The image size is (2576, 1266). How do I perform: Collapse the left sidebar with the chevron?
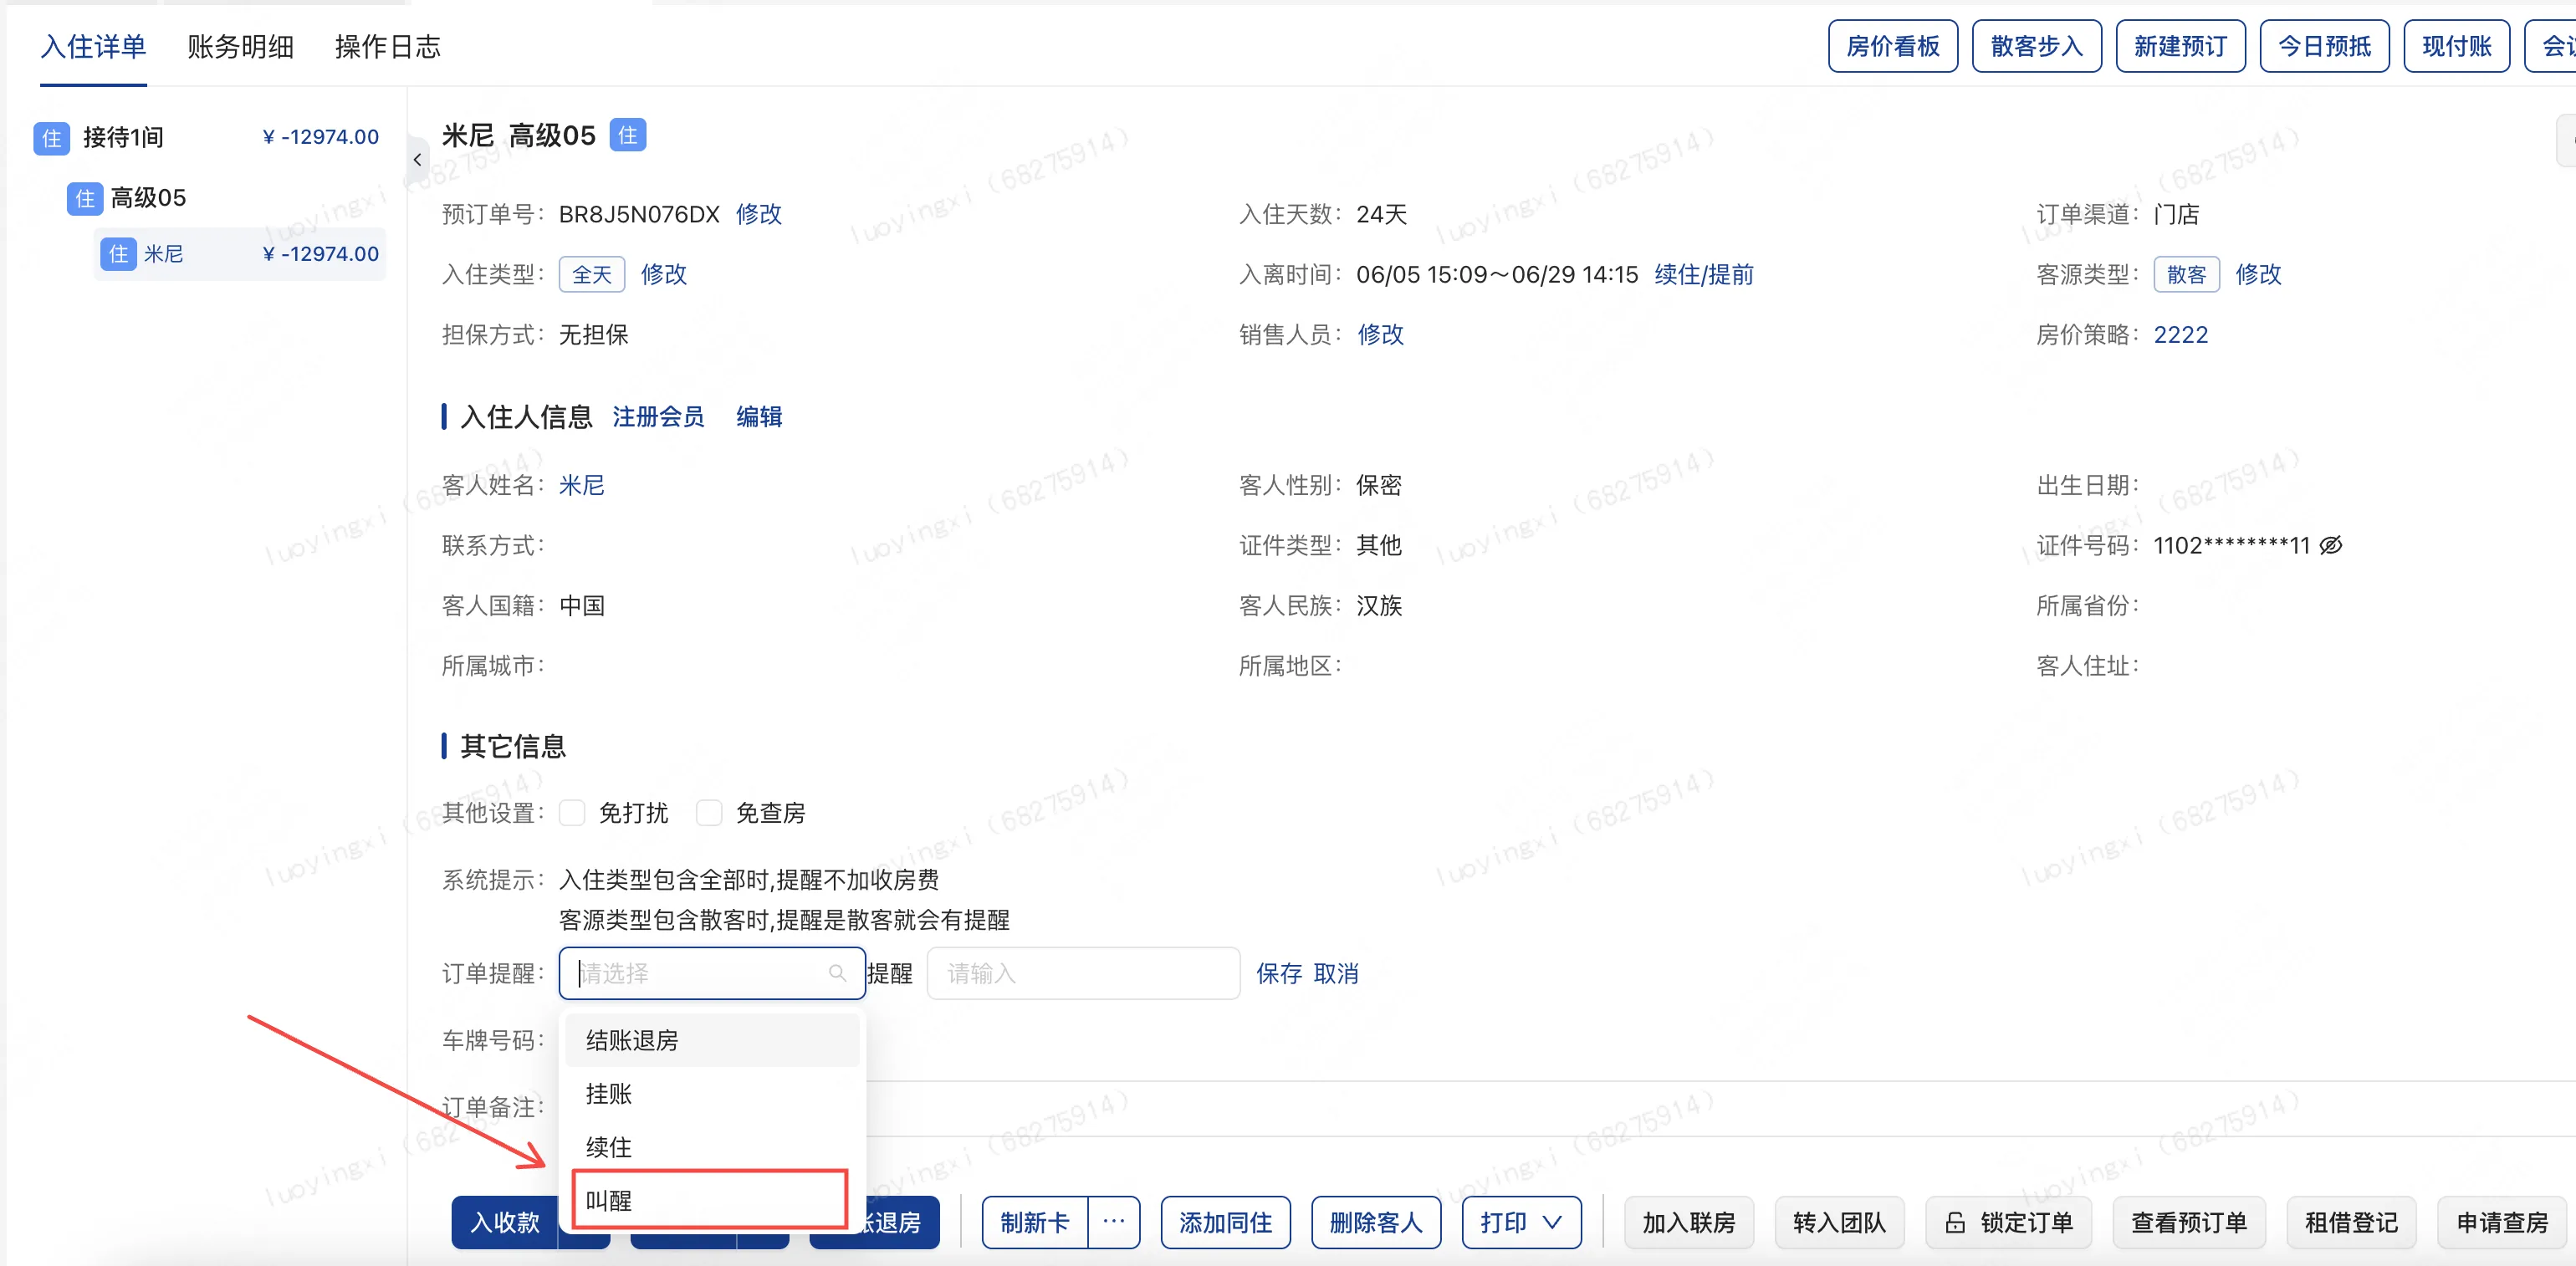[417, 159]
